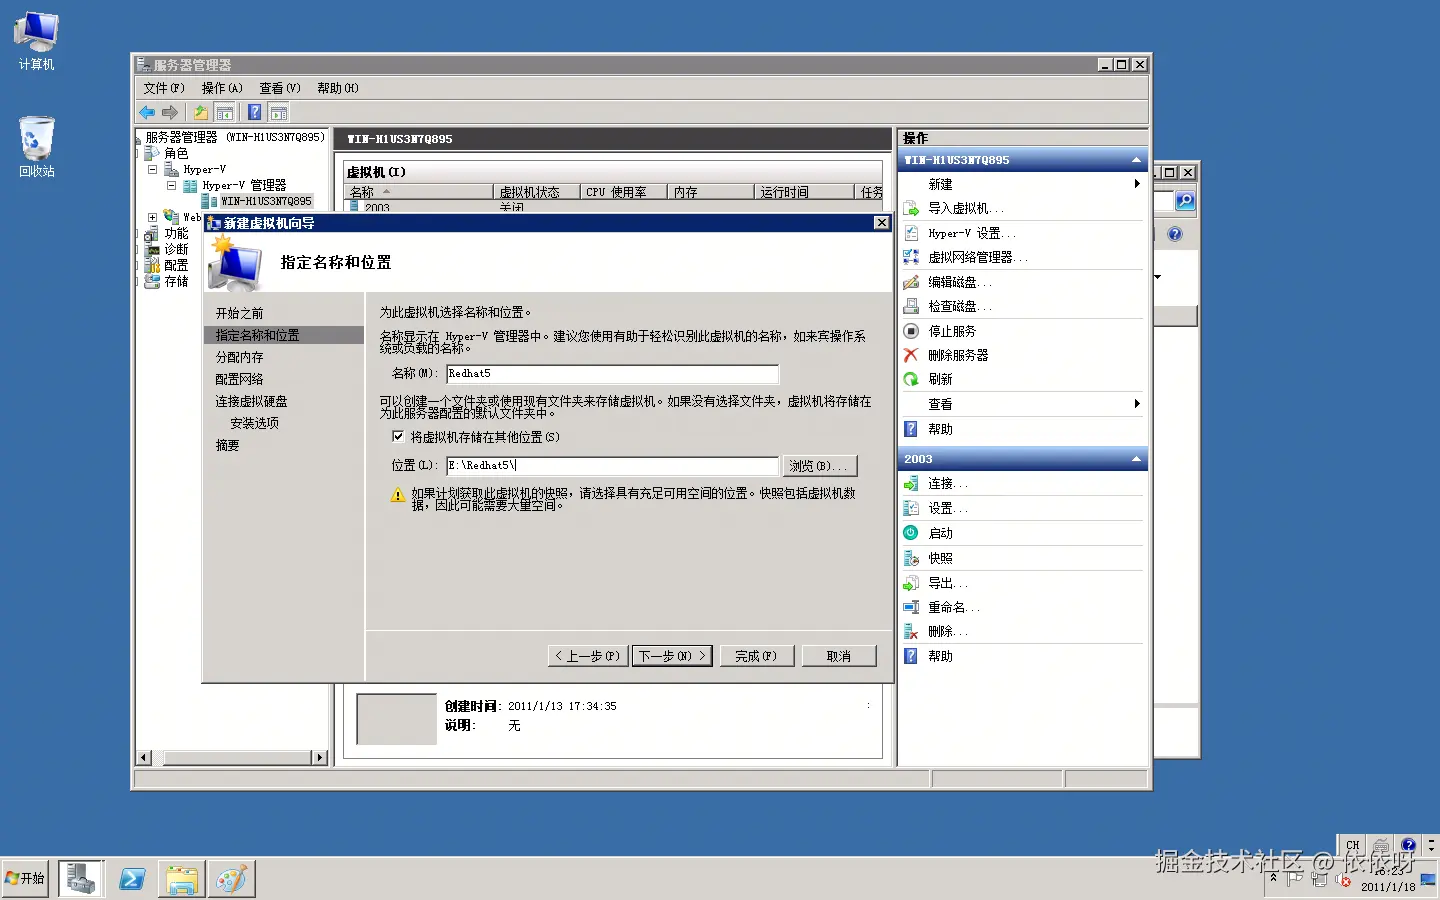Viewport: 1440px width, 900px height.
Task: Open PowerShell from the taskbar
Action: point(132,879)
